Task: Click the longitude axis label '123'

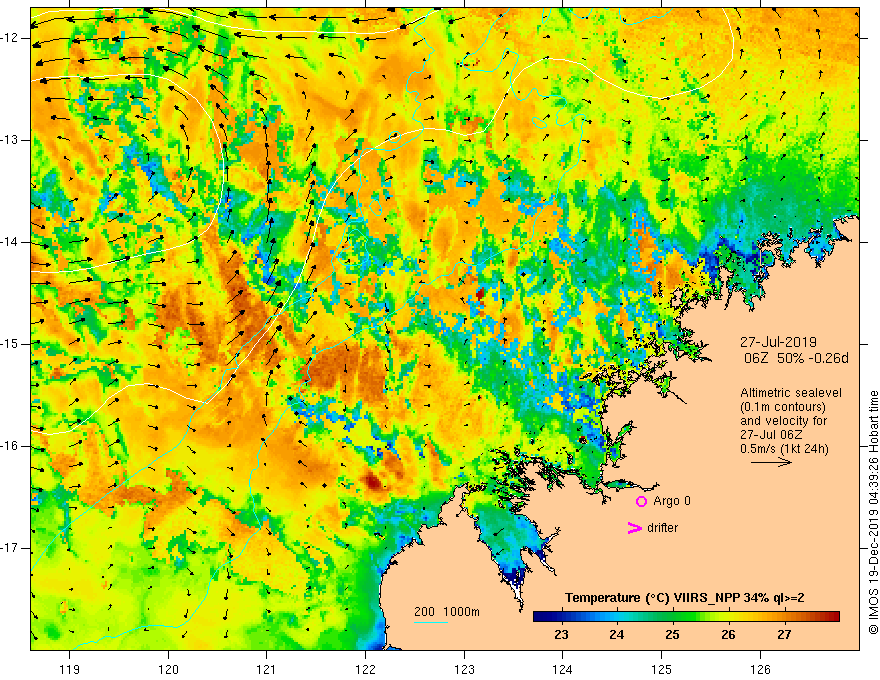Action: click(x=464, y=669)
